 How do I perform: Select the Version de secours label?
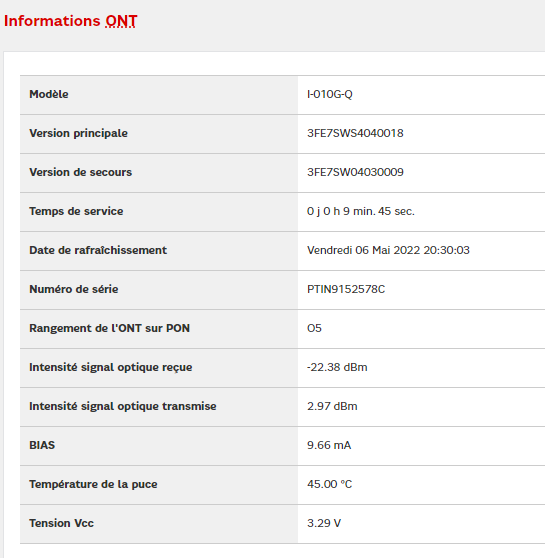[x=80, y=172]
